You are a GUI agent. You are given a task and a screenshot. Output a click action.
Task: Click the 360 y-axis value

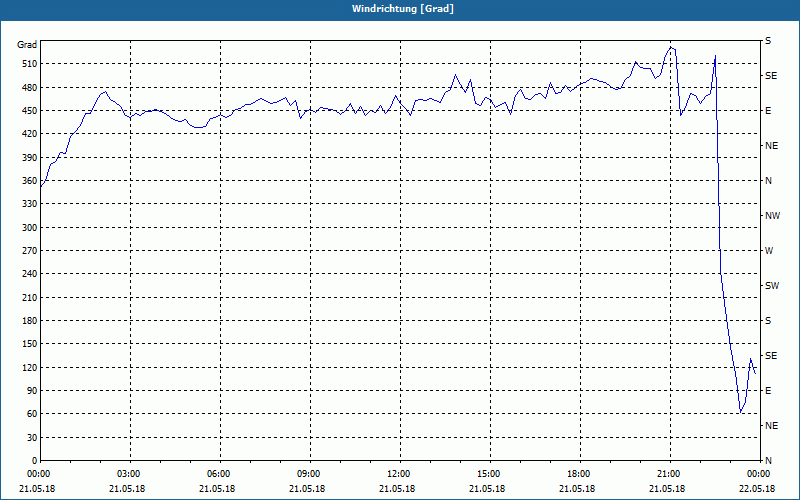click(x=30, y=181)
